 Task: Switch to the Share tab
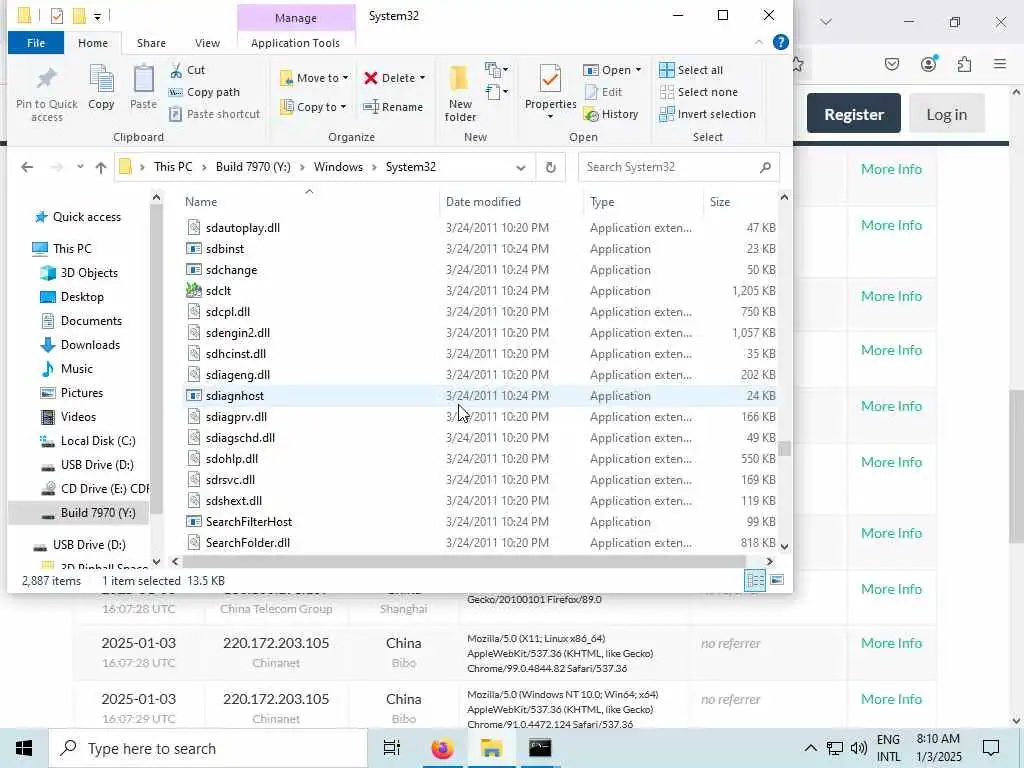pos(151,43)
